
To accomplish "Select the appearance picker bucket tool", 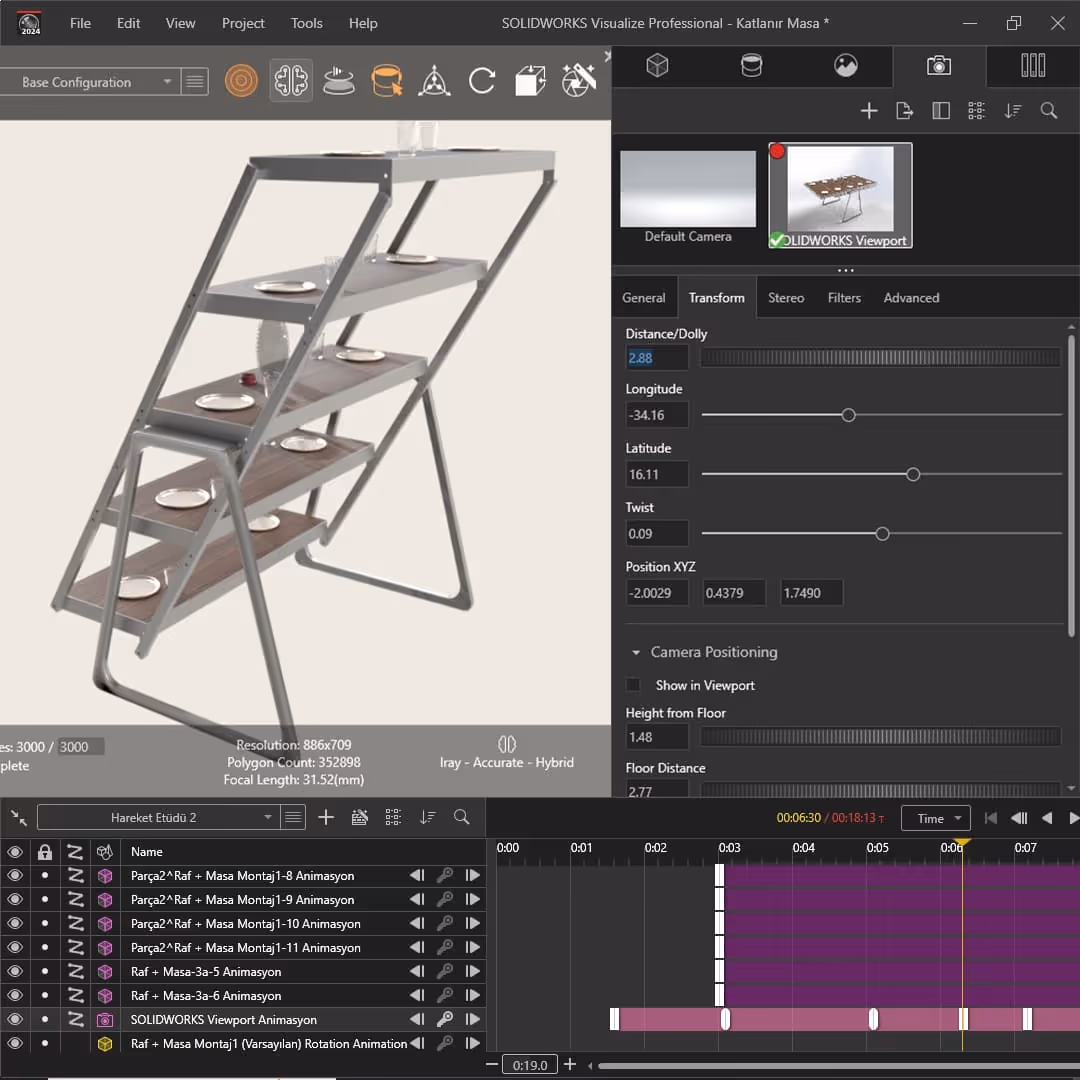I will (x=386, y=81).
